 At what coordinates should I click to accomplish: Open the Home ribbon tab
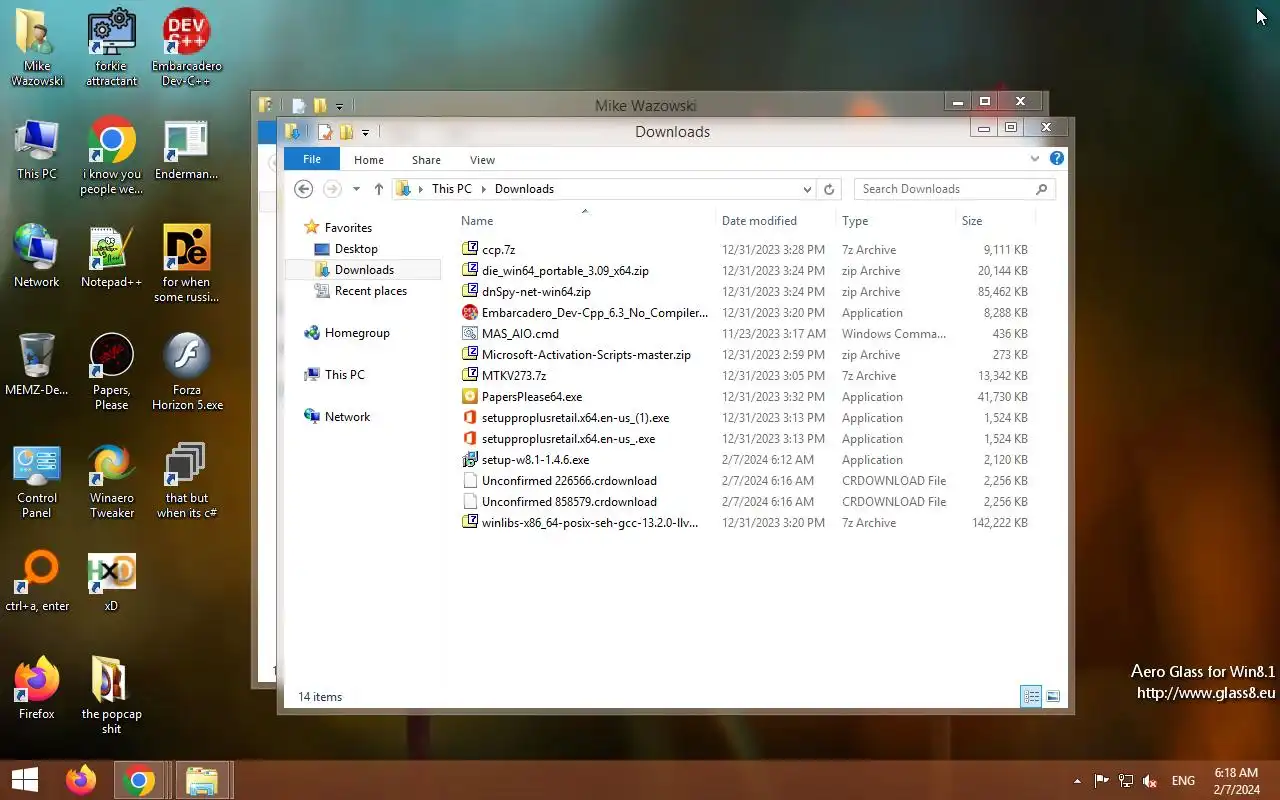369,160
